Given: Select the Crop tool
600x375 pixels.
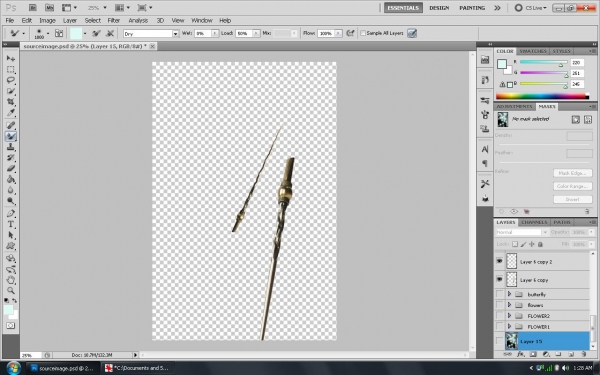Looking at the screenshot, I should (x=11, y=102).
